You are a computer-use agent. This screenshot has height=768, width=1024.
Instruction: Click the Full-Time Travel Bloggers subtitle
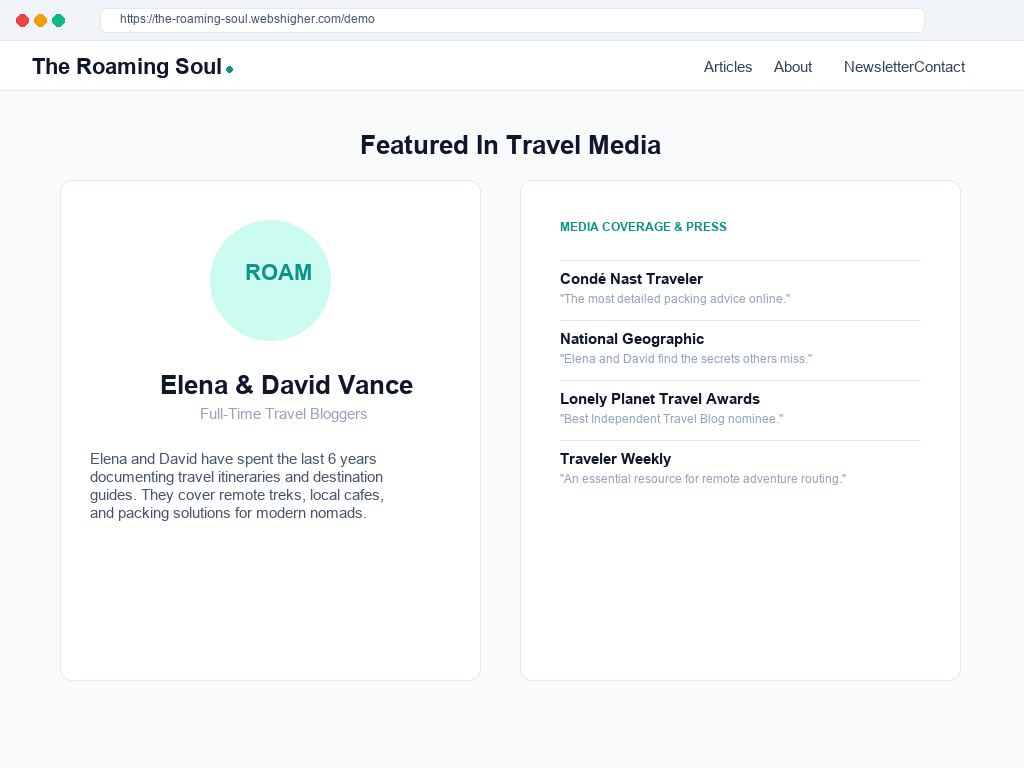283,414
